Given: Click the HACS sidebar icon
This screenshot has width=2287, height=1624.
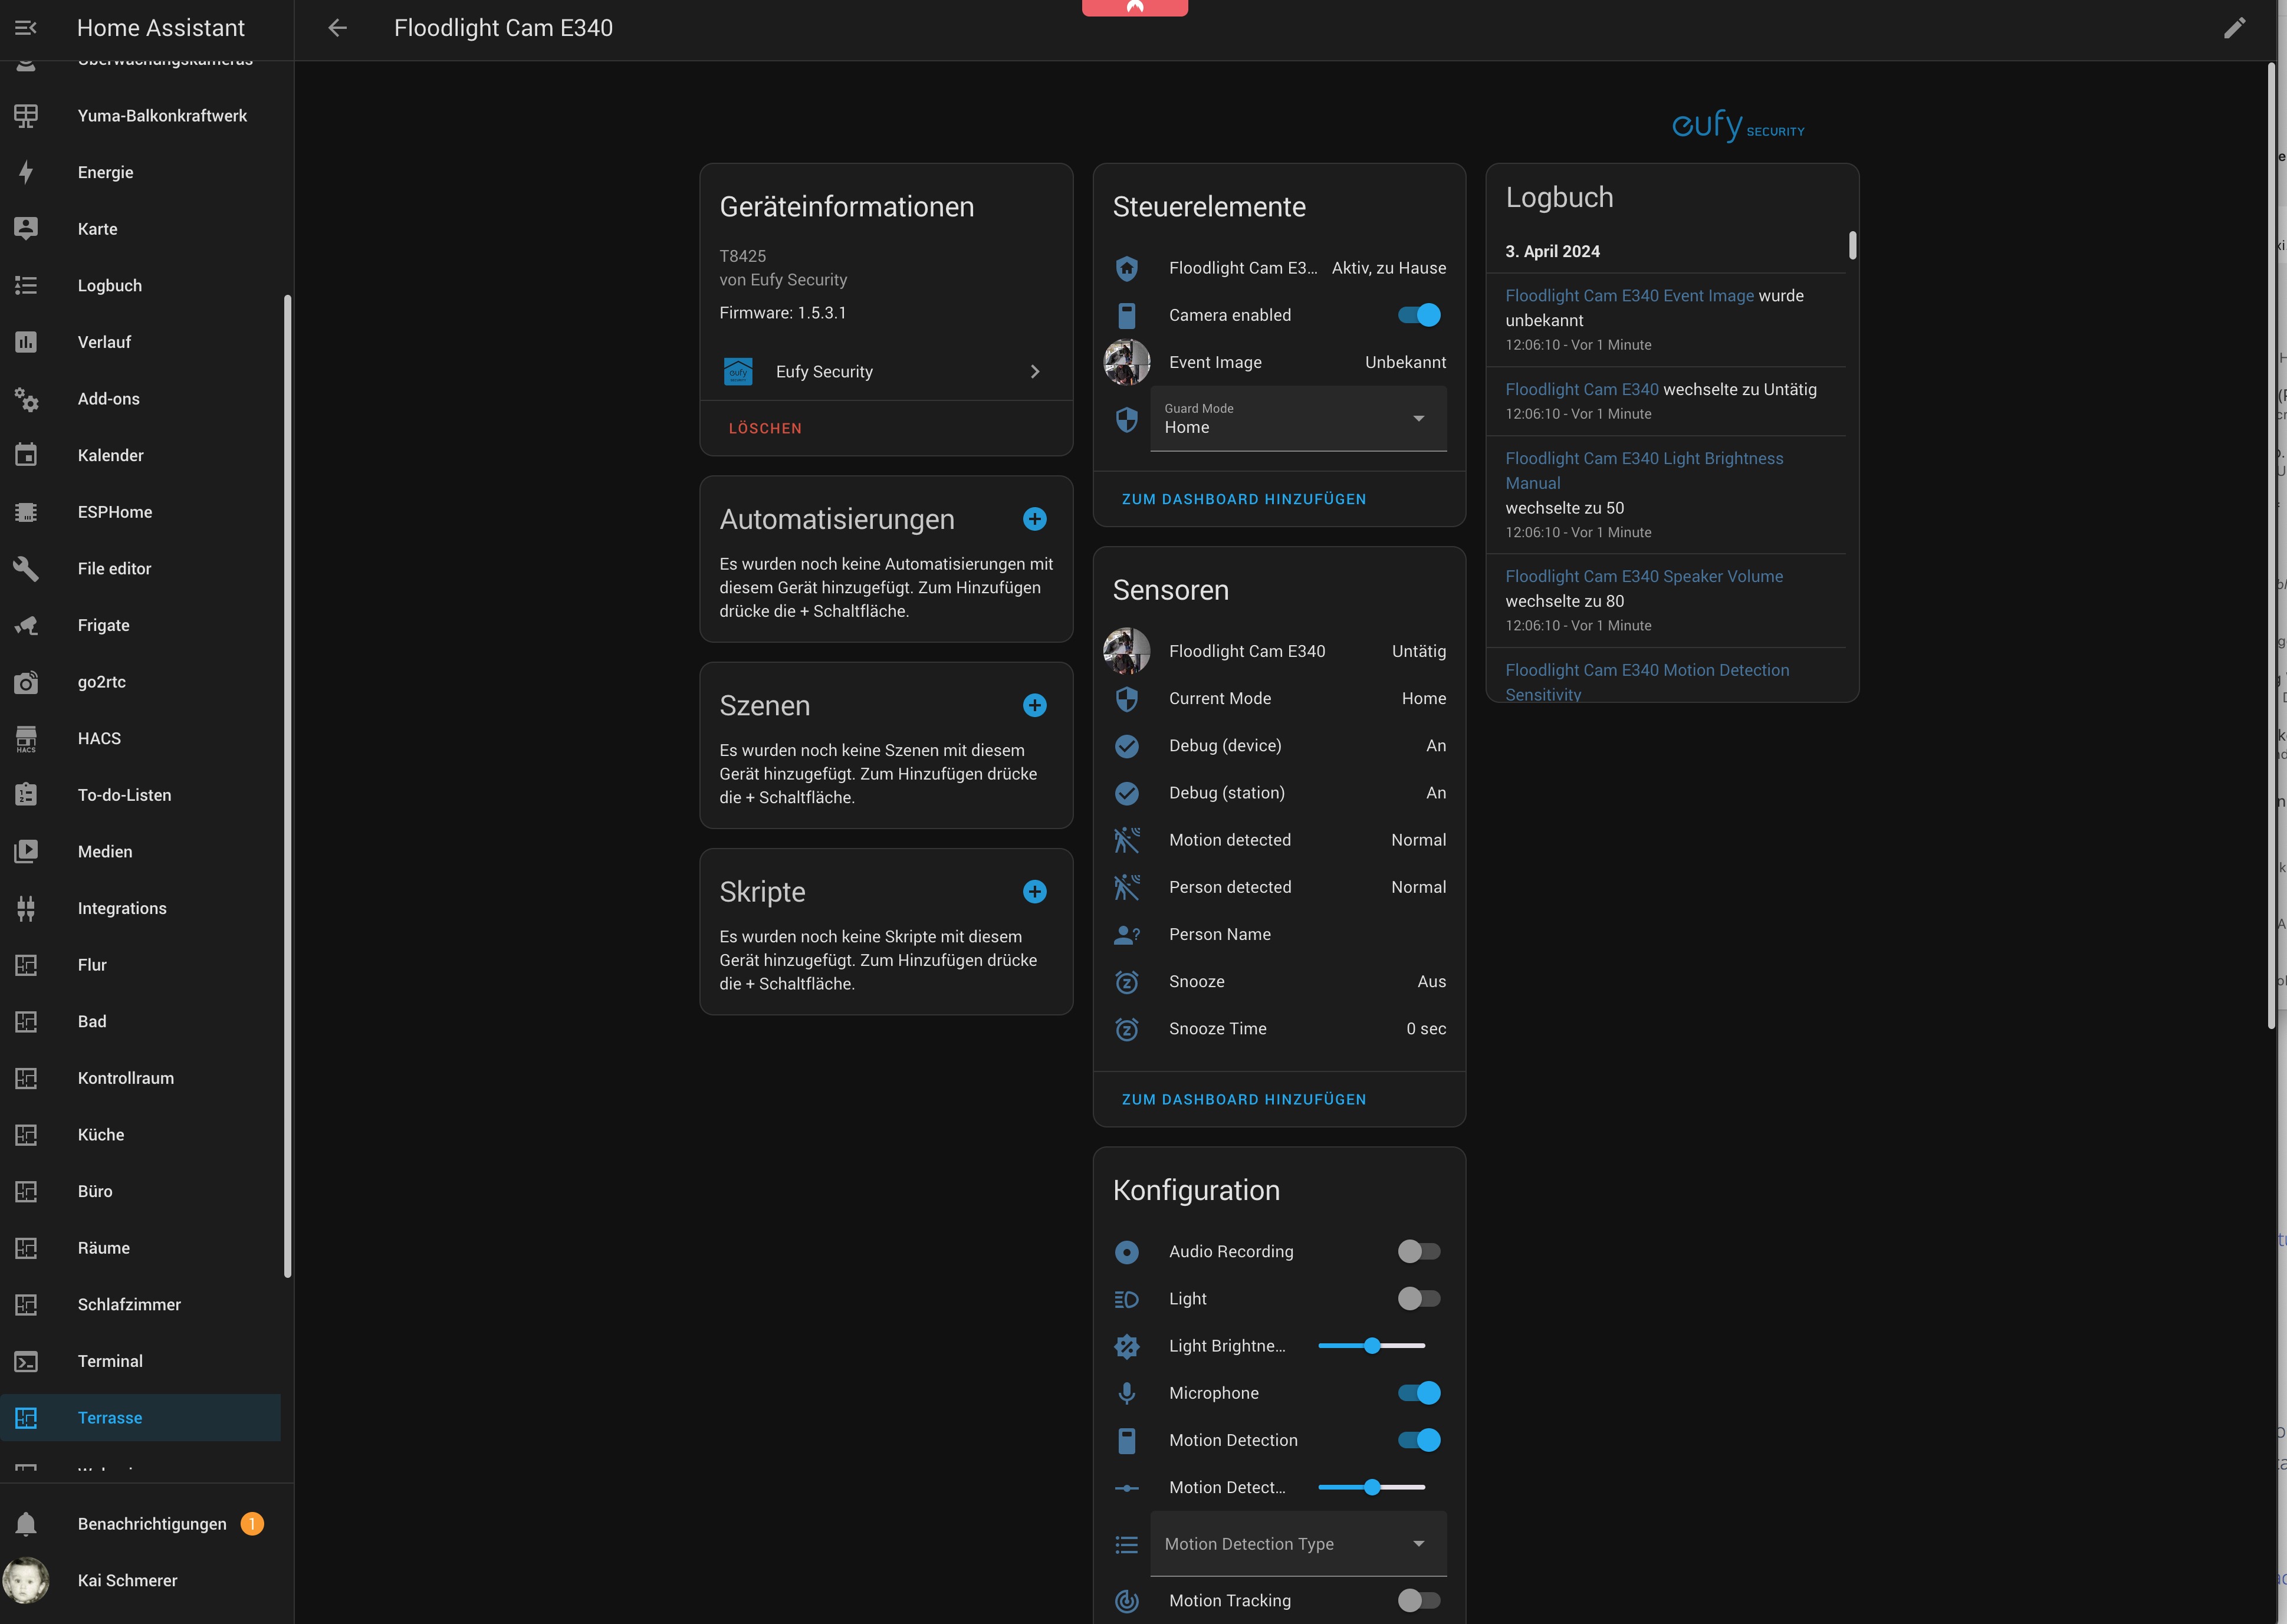Looking at the screenshot, I should (x=26, y=739).
